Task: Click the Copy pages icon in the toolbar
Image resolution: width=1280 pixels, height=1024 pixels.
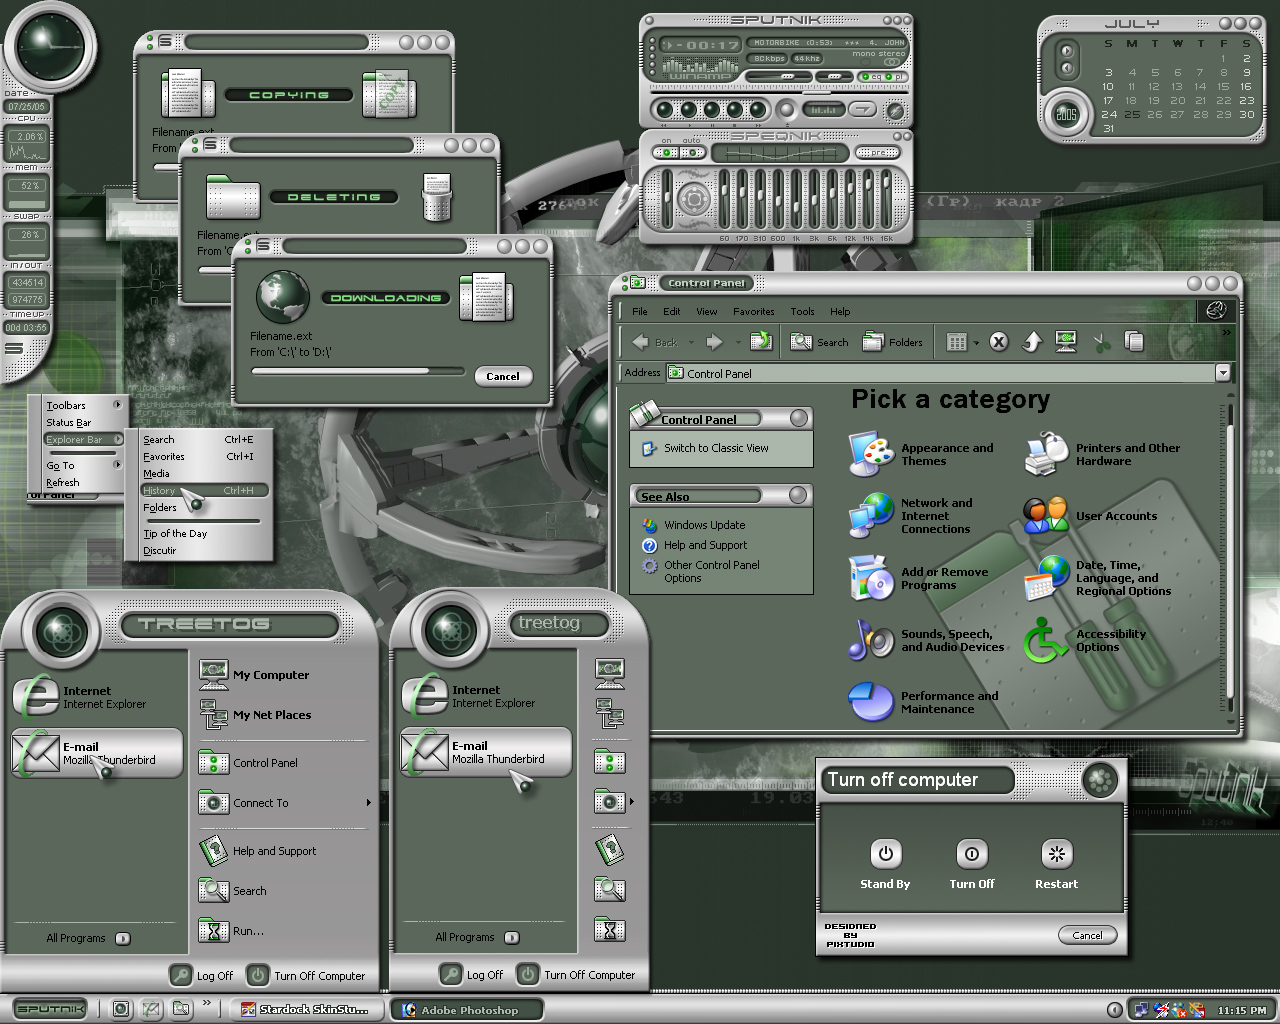Action: 1134,342
